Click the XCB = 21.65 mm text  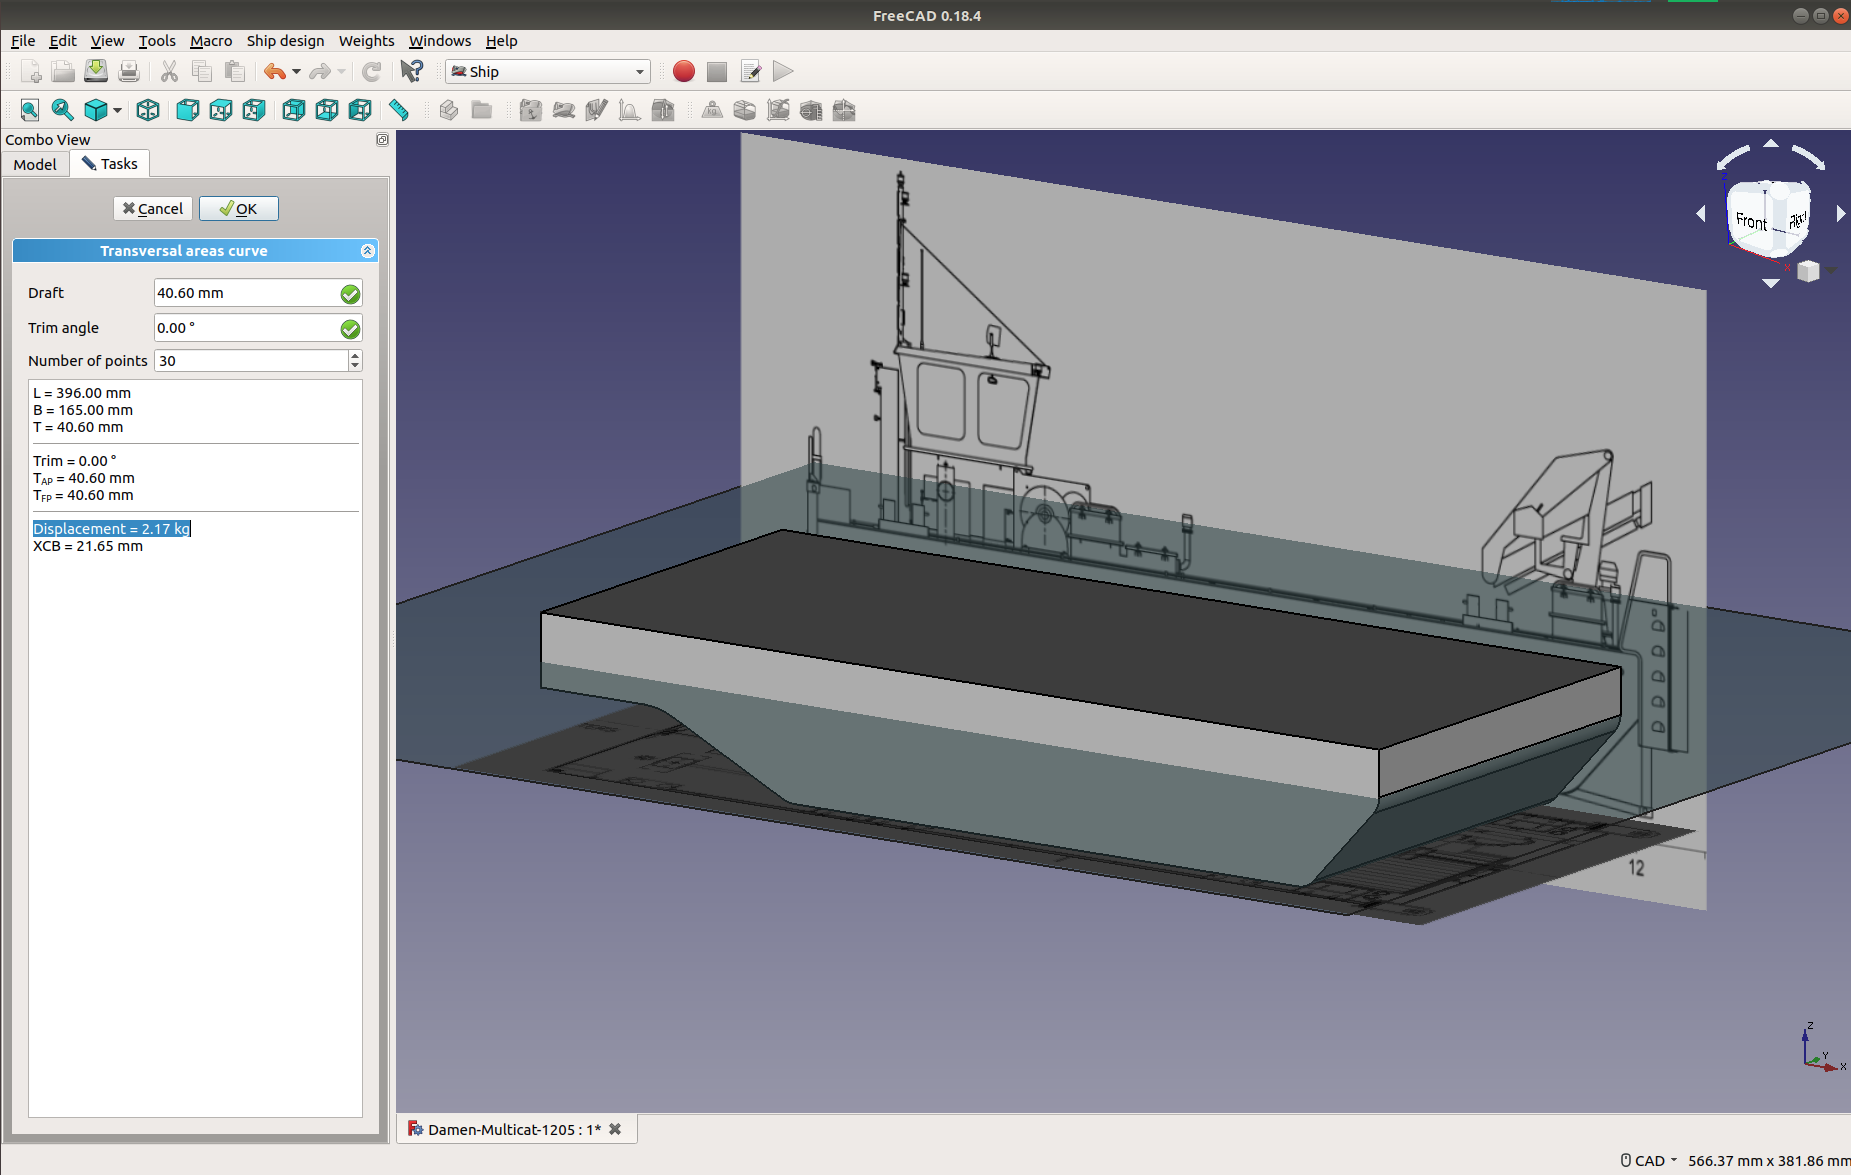(88, 546)
